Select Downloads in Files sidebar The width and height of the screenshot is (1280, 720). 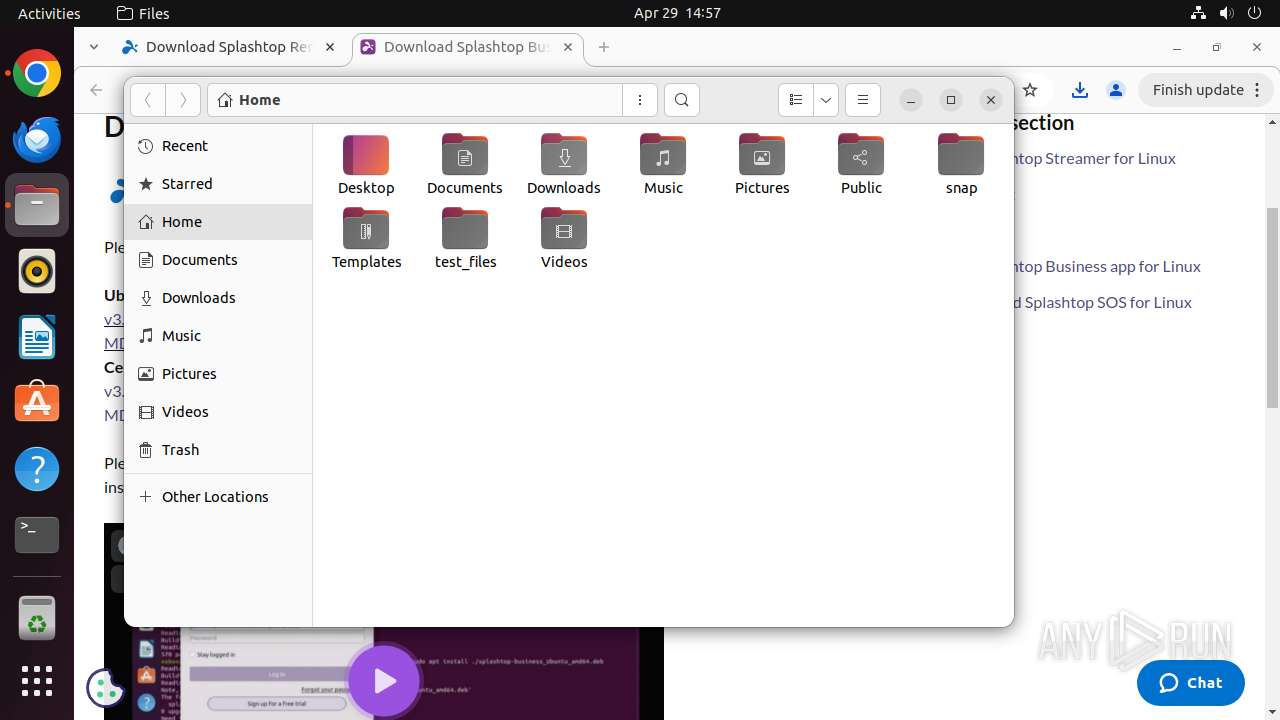[218, 298]
